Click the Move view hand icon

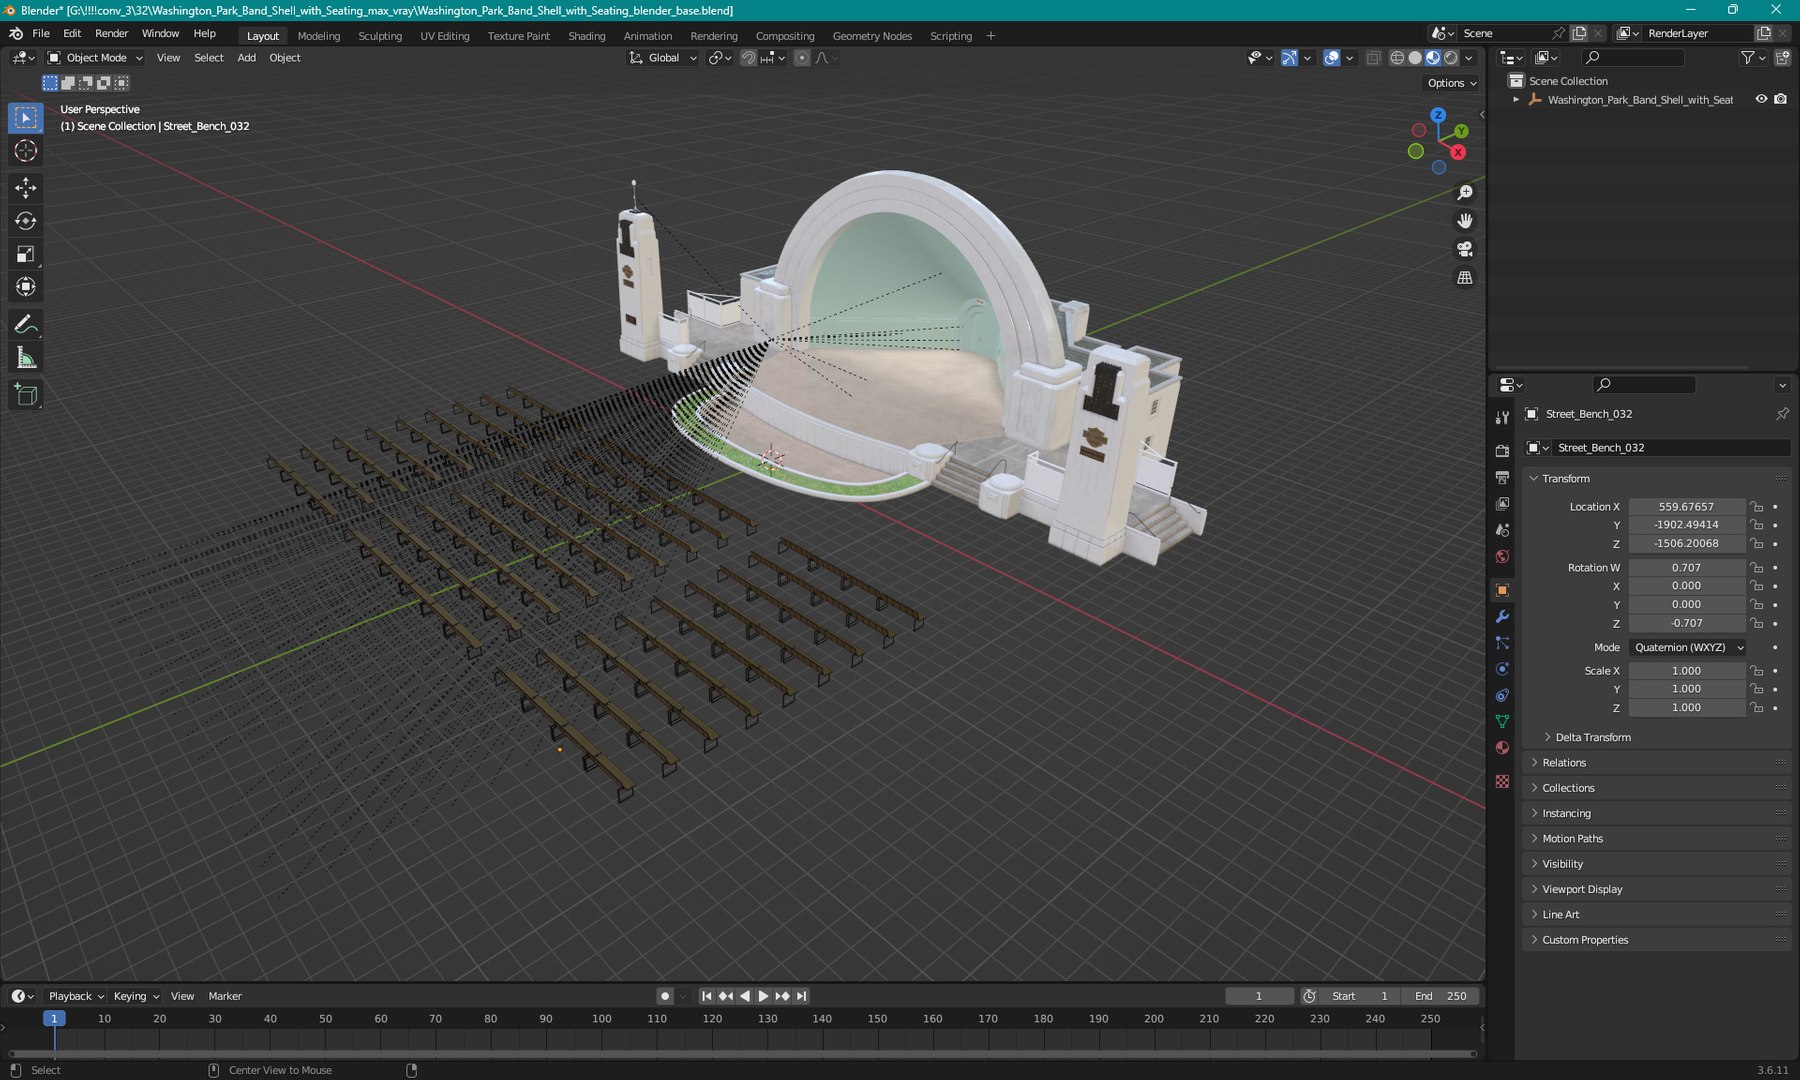pos(1465,221)
